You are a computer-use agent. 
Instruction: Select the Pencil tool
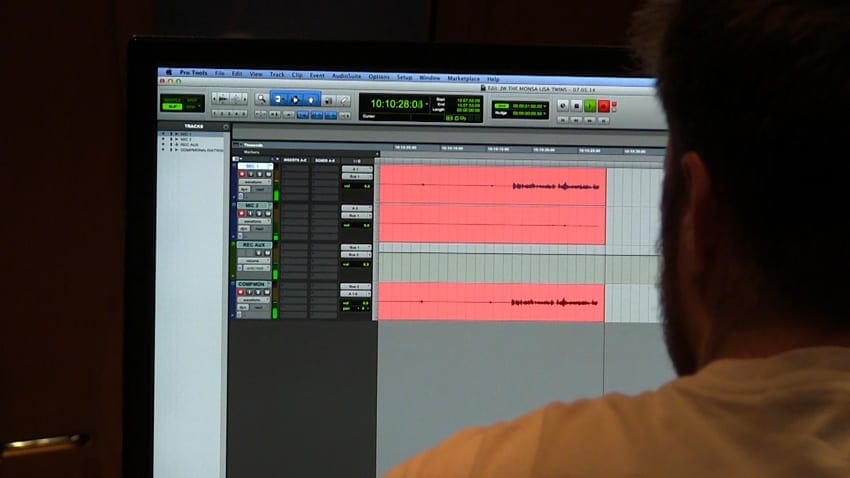coord(344,100)
